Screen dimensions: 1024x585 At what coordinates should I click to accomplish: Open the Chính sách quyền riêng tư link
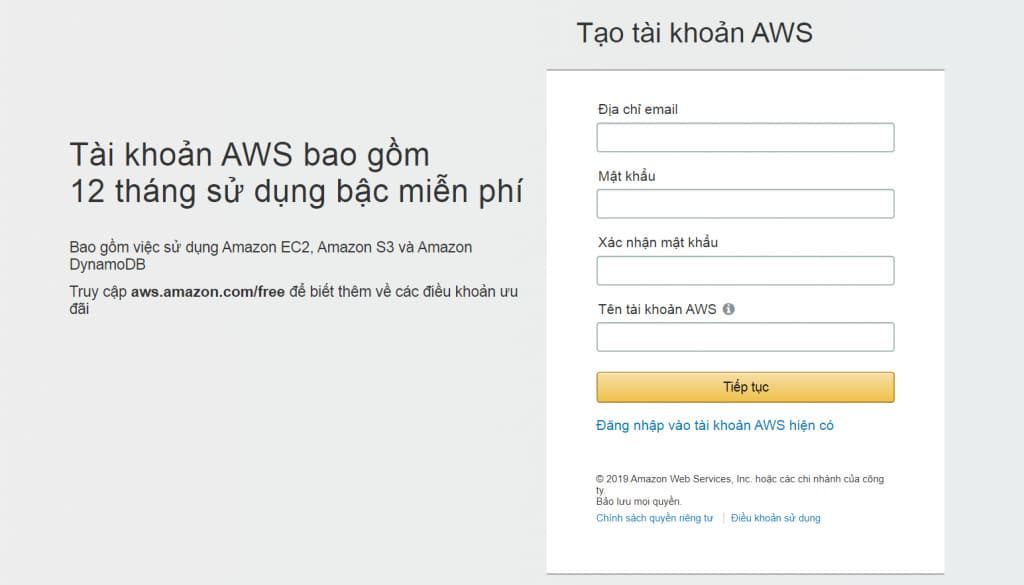(x=654, y=518)
